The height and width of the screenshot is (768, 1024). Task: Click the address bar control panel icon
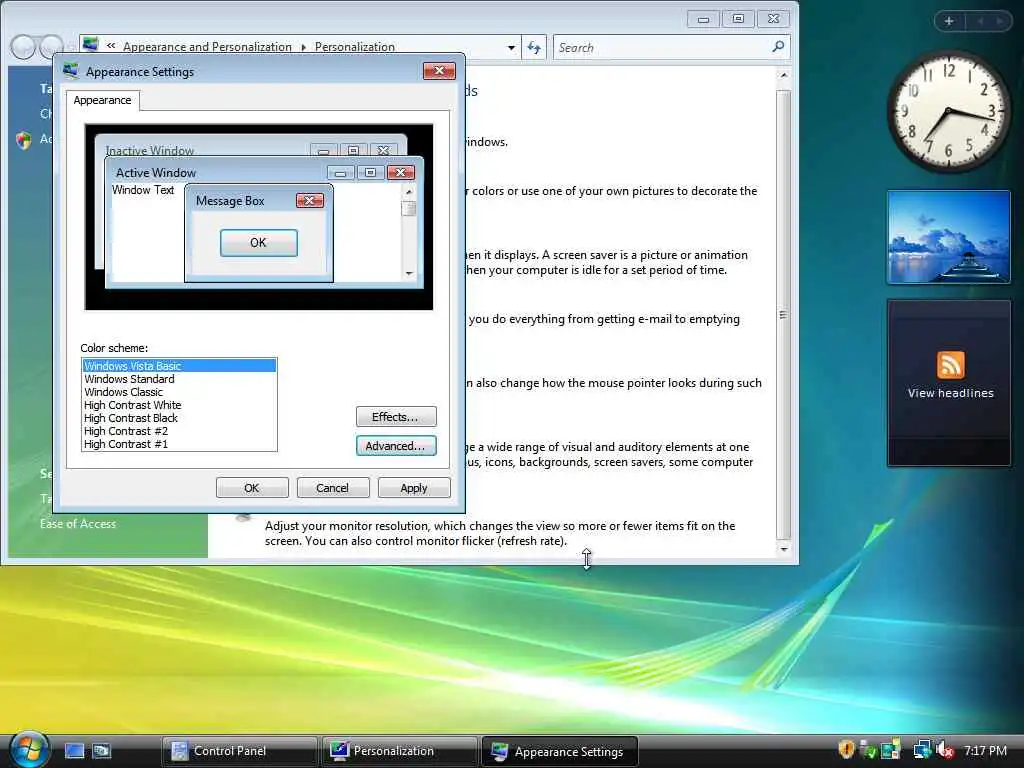pos(91,45)
